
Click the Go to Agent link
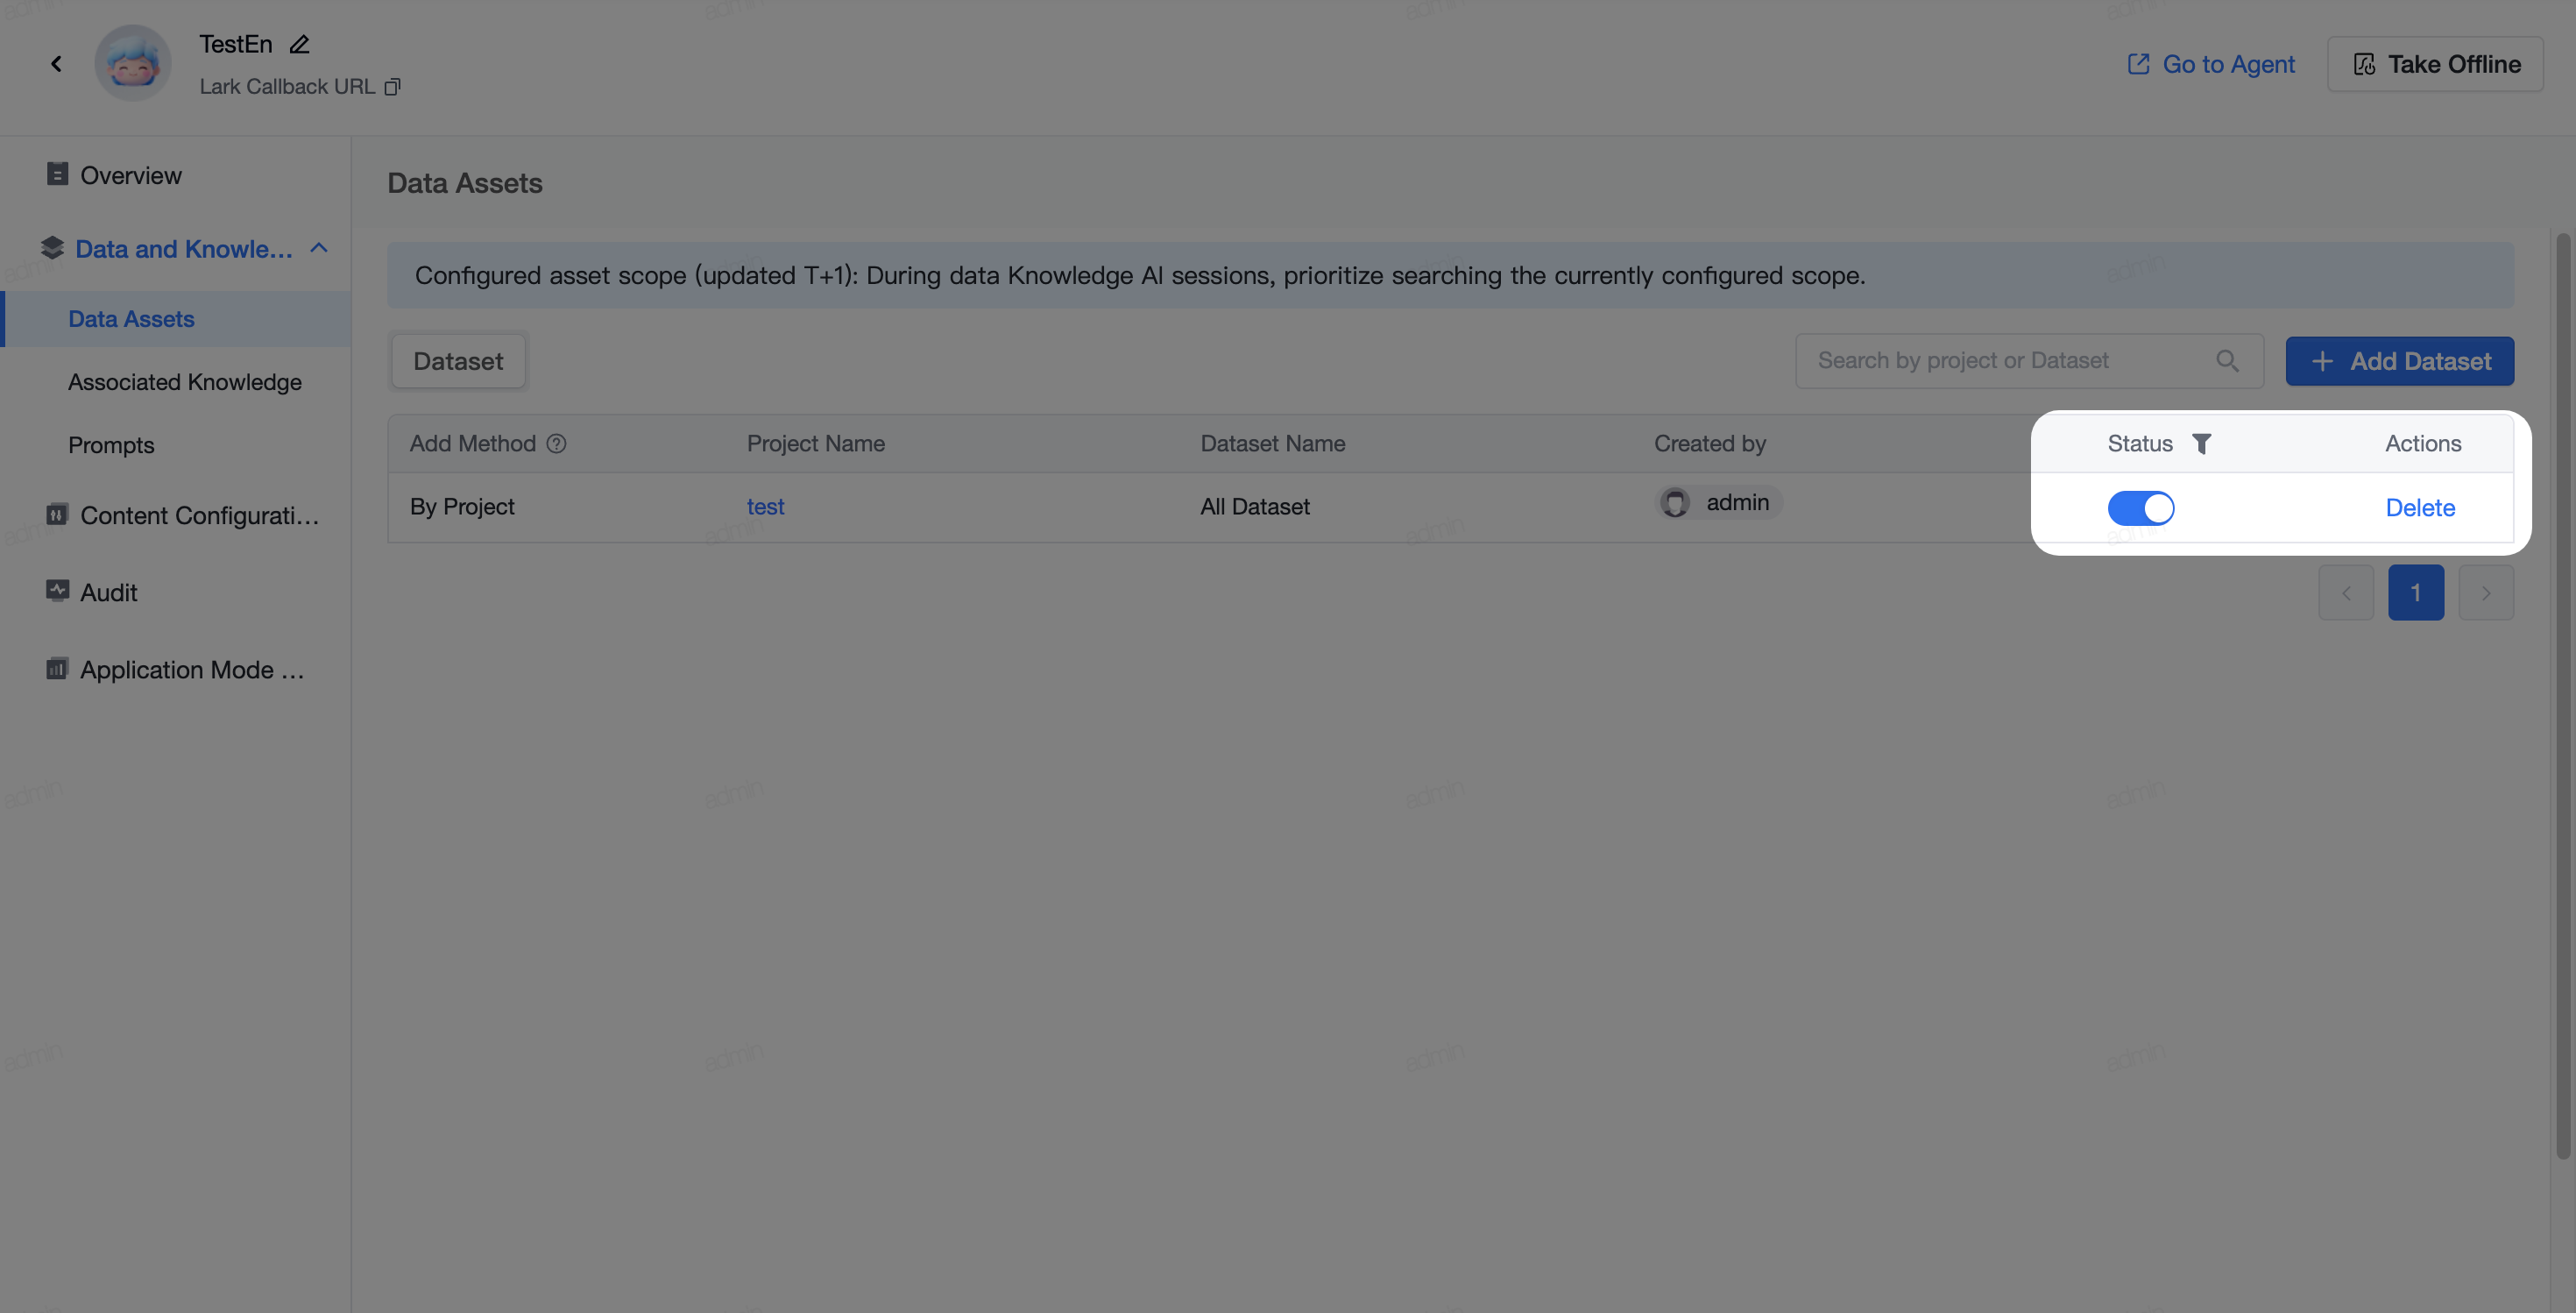tap(2210, 64)
